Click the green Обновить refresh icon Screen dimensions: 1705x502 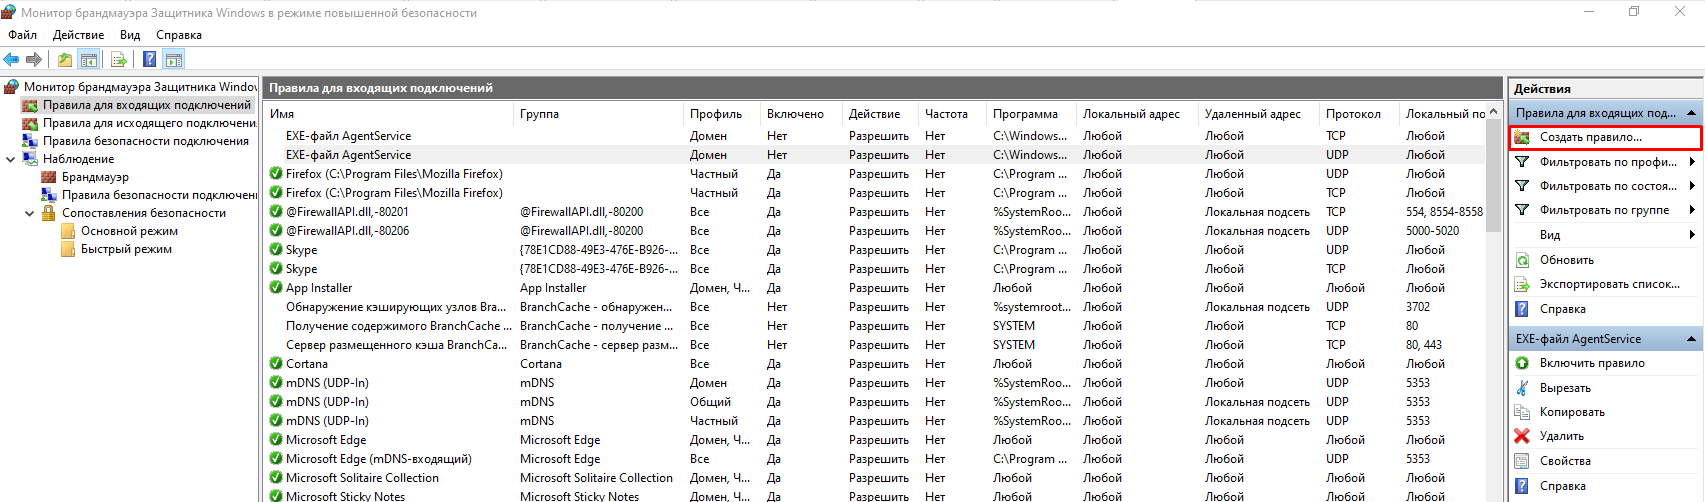tap(1522, 260)
